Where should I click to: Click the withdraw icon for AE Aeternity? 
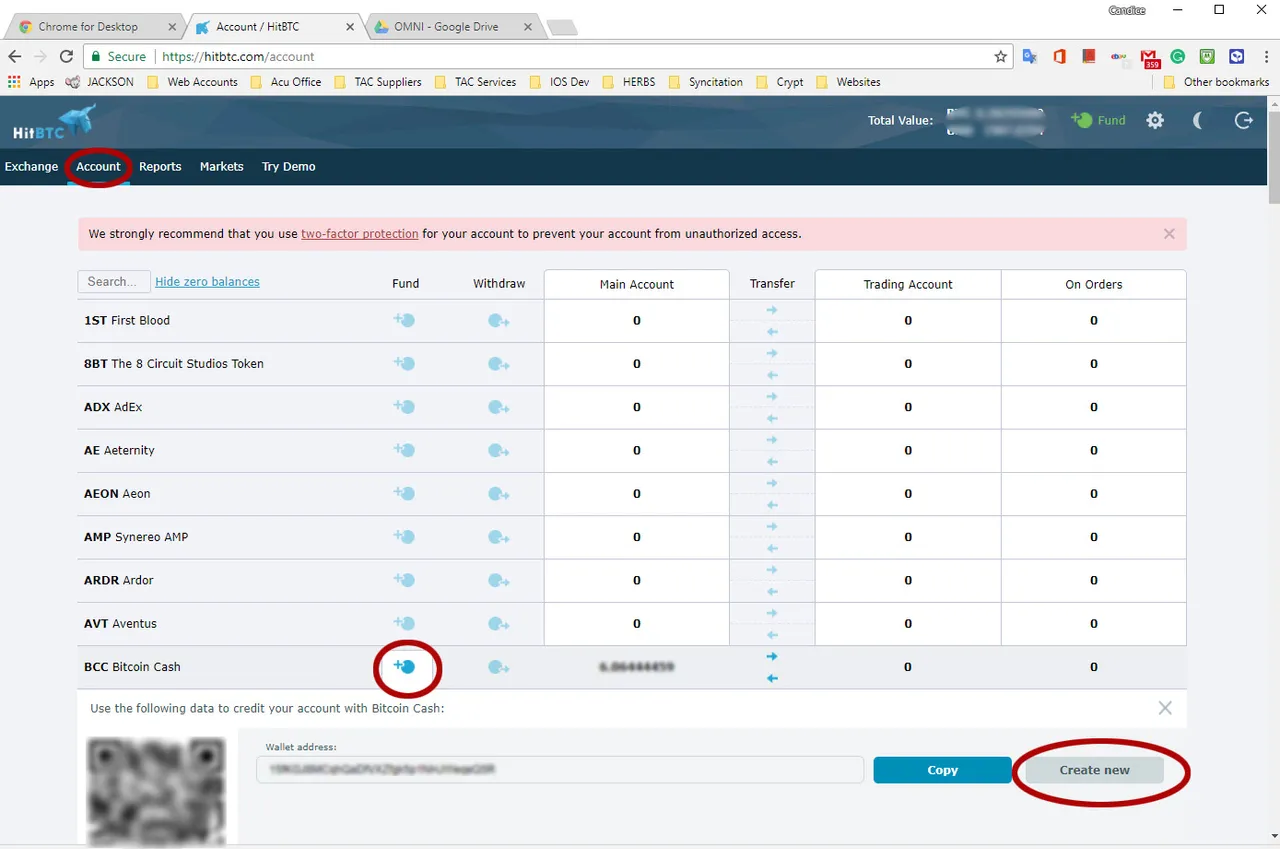click(x=499, y=451)
